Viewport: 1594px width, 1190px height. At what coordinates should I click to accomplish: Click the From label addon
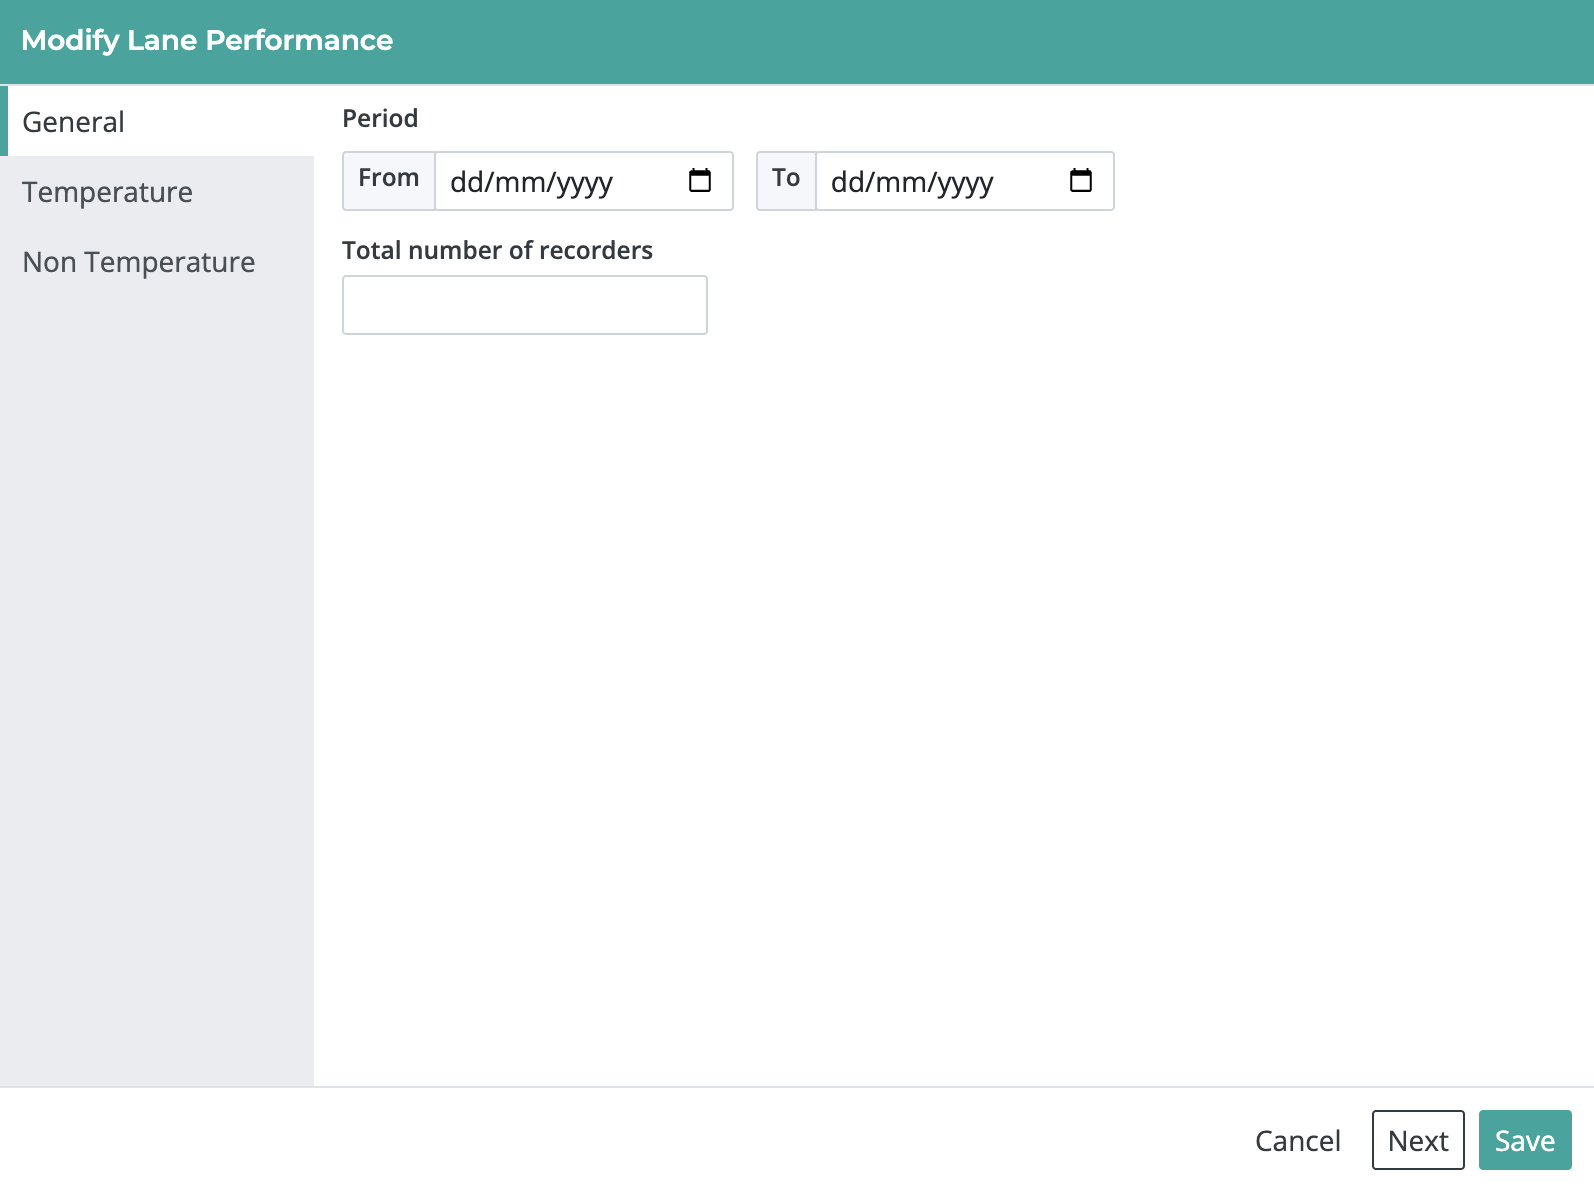click(x=389, y=181)
